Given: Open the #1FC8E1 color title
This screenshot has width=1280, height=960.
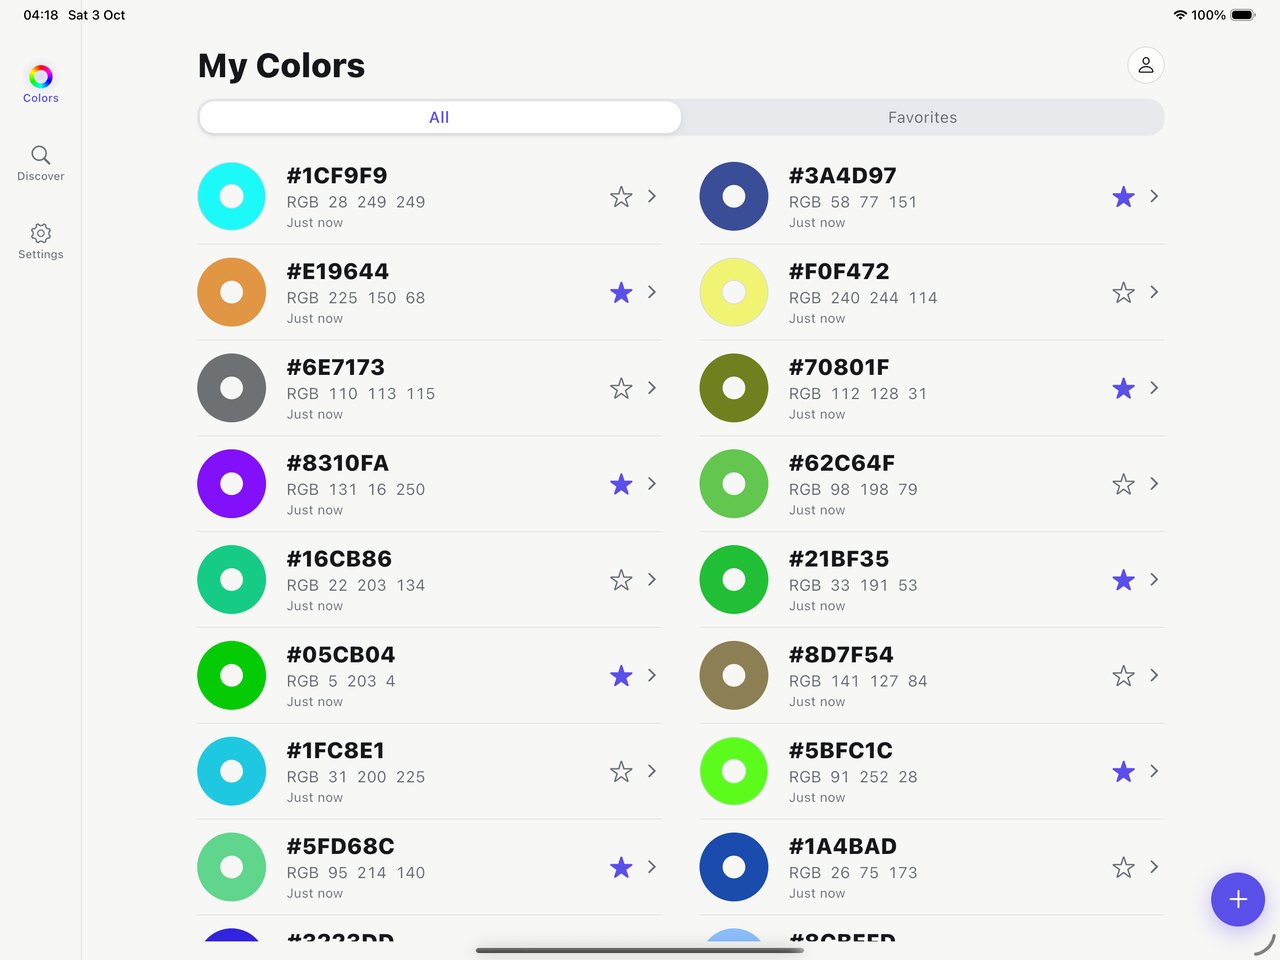Looking at the screenshot, I should 336,750.
